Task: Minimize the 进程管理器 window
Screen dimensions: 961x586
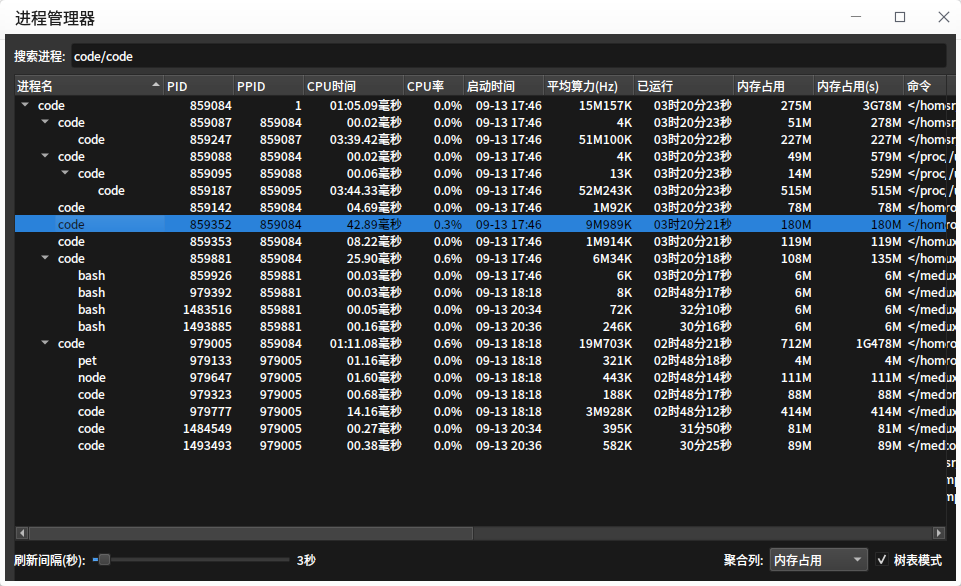Action: 856,17
